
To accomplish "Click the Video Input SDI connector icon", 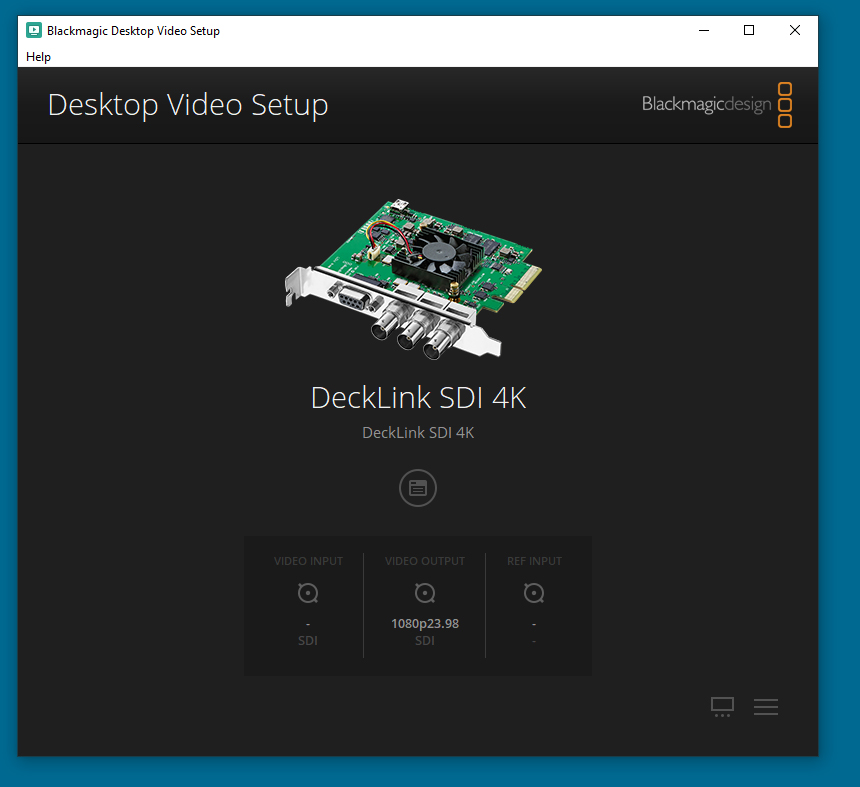I will [x=308, y=593].
